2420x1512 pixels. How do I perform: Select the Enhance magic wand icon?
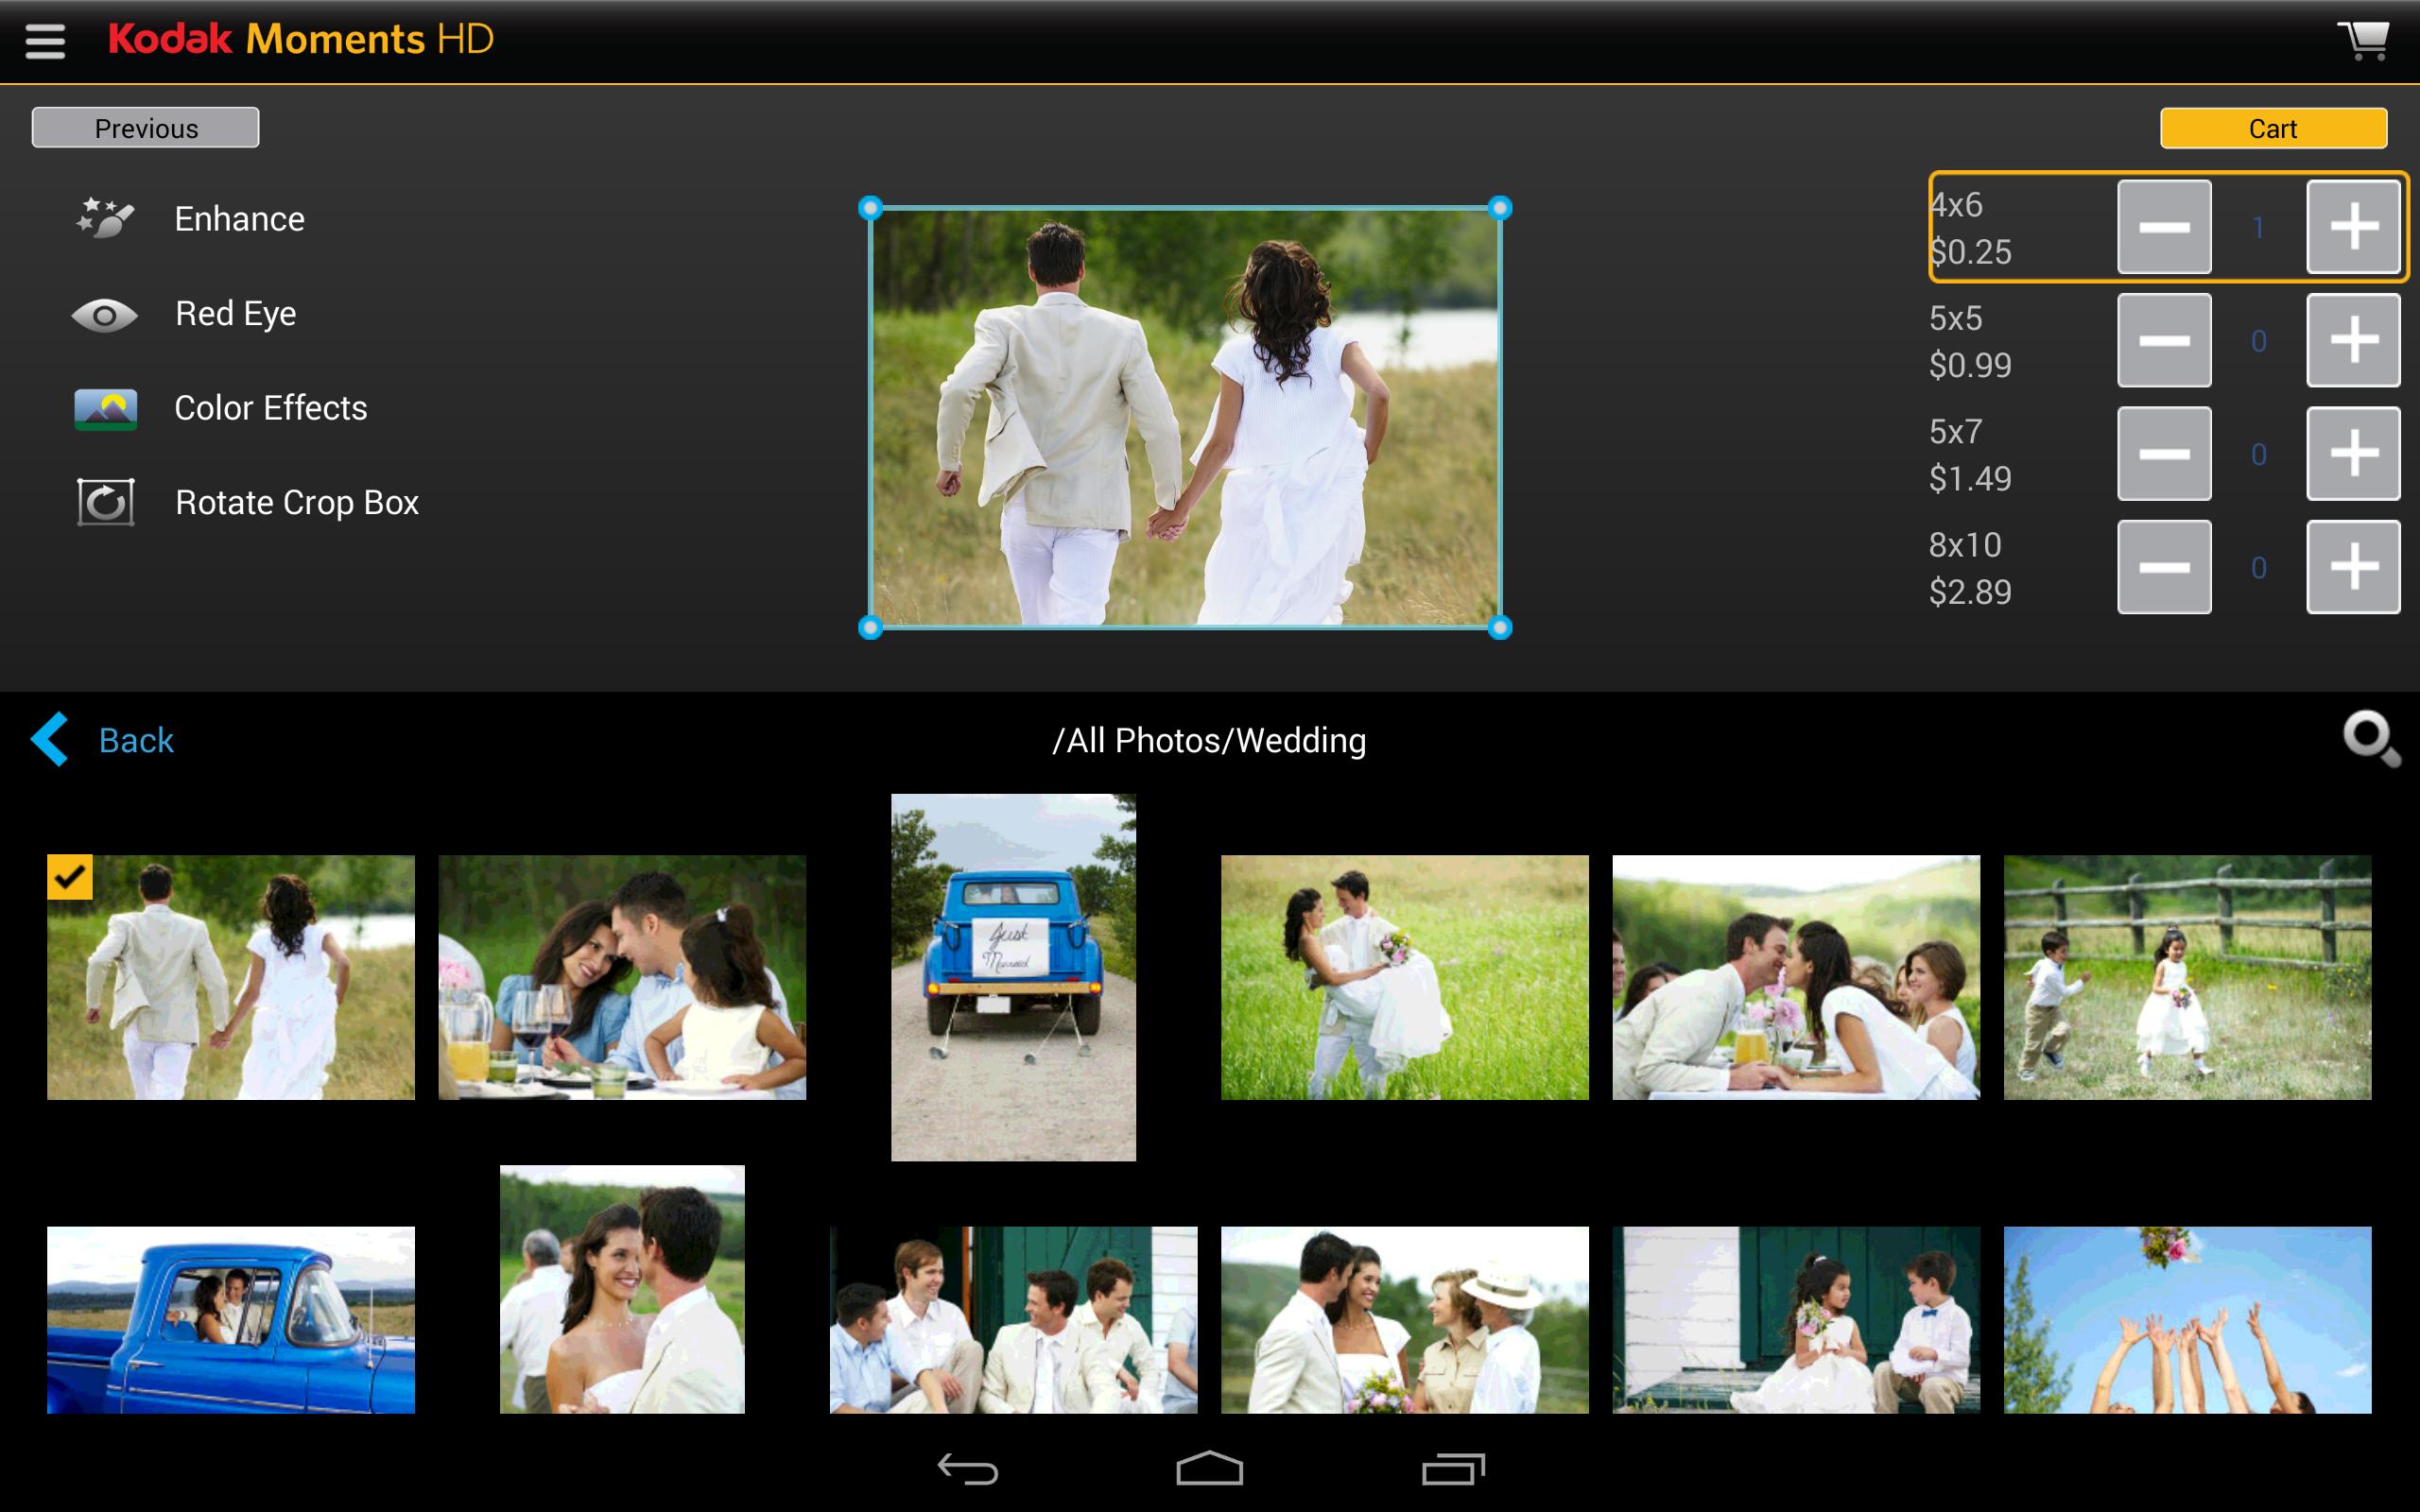point(106,218)
